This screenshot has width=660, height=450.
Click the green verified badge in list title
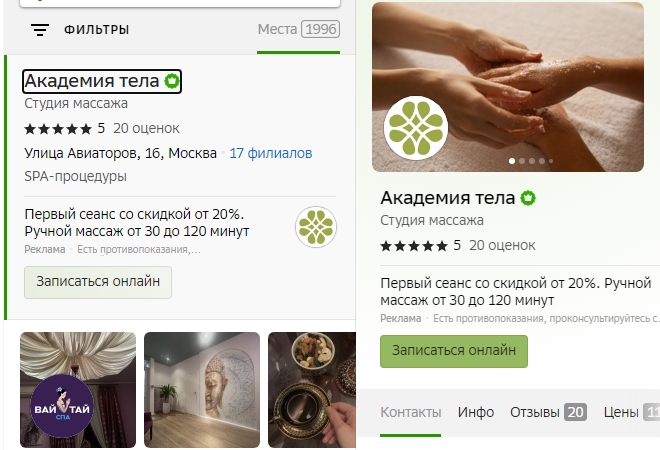pos(172,81)
